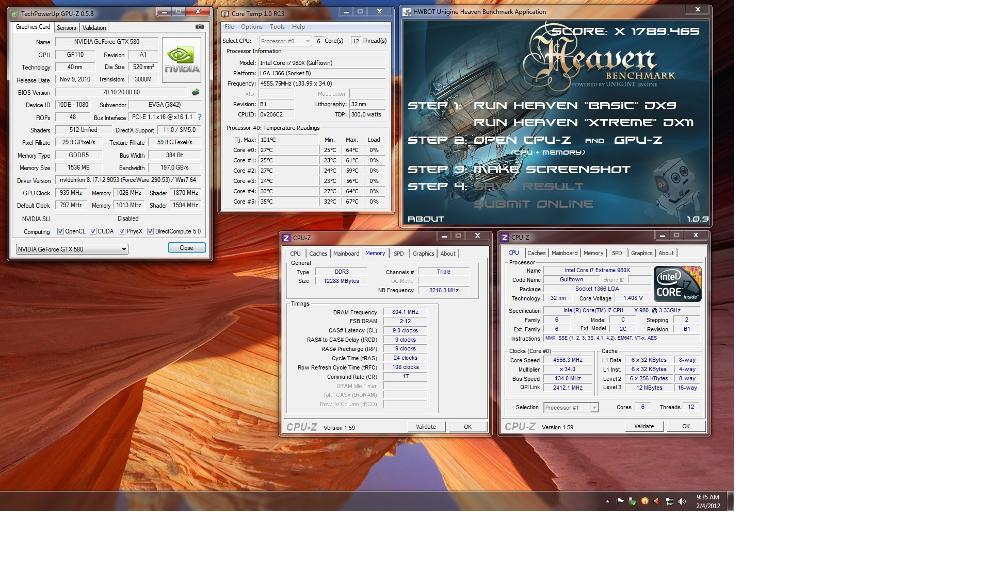
Task: Open the Selection Processor #1 dropdown in CPU-Z
Action: (571, 407)
